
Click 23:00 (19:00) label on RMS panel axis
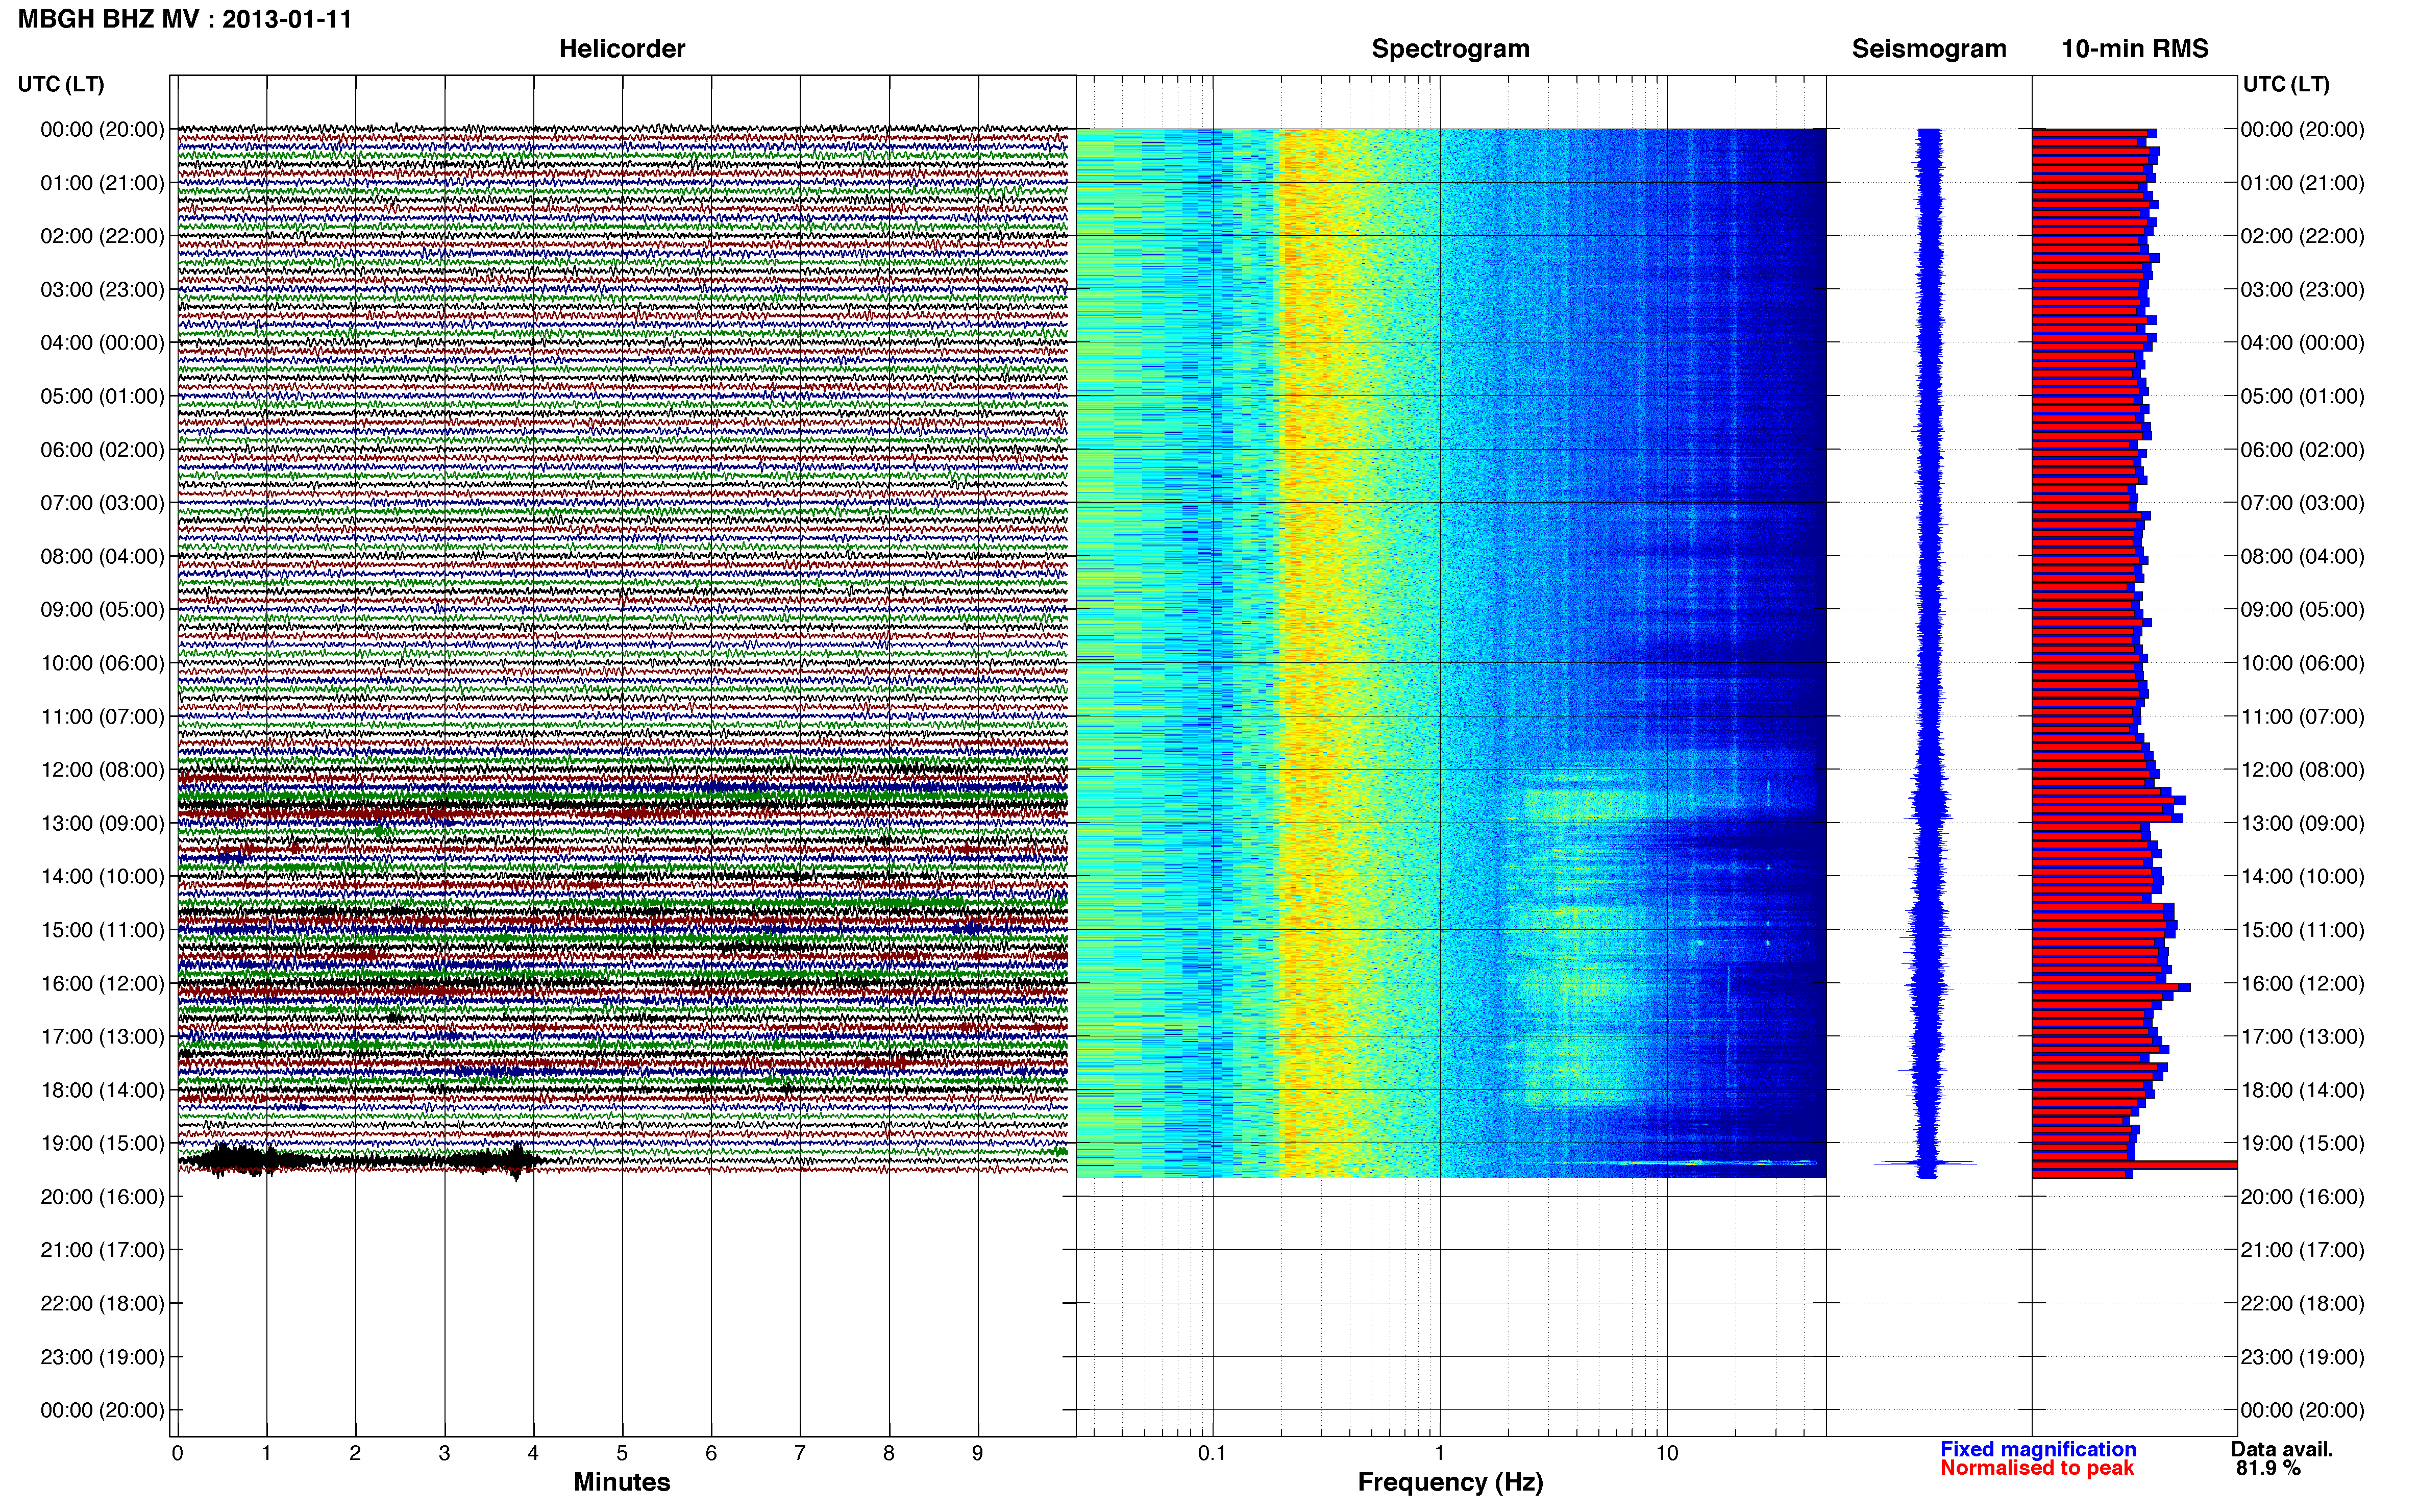(2302, 1357)
